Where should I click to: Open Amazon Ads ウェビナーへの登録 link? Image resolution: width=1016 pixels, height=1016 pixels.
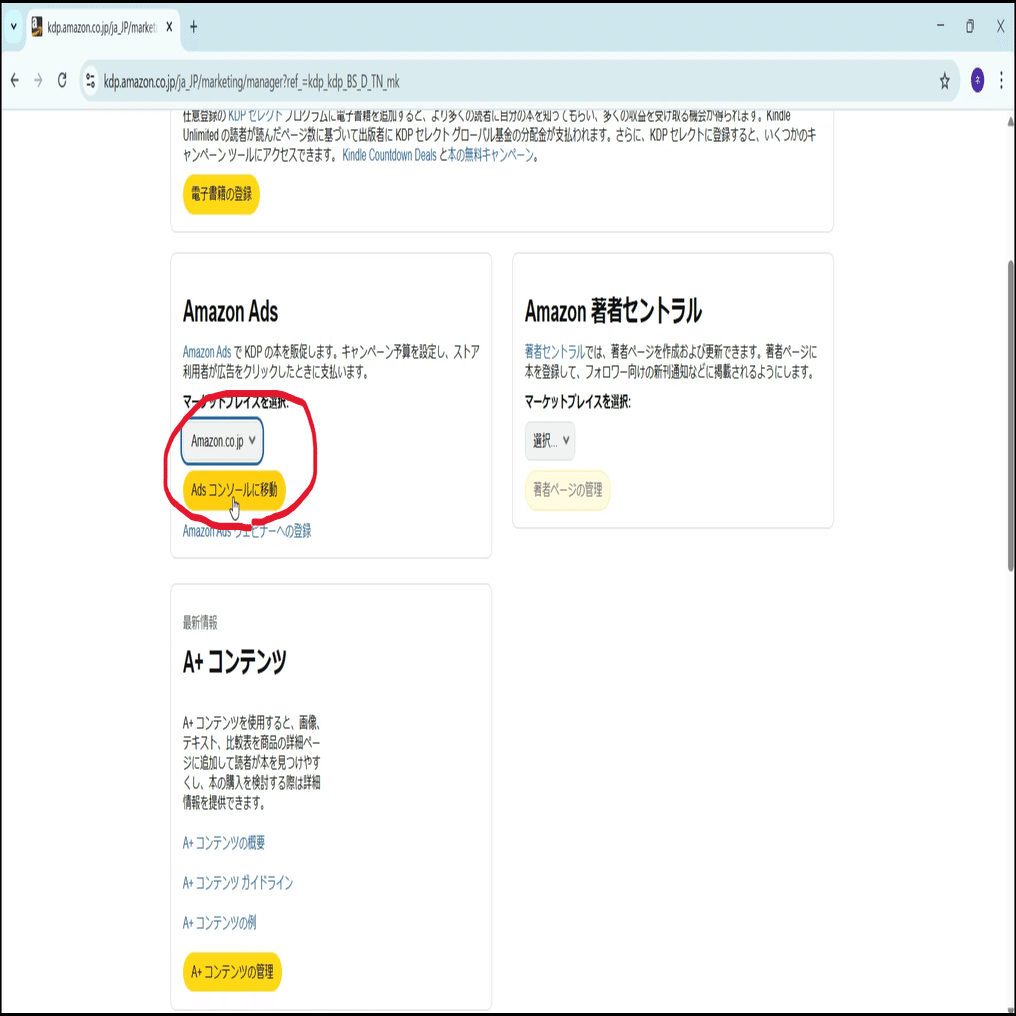pos(247,531)
